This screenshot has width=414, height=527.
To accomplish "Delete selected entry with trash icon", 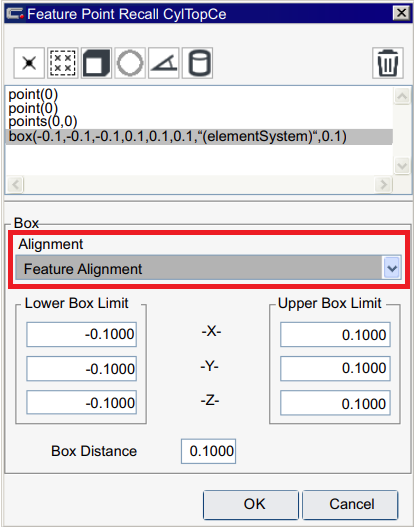I will coord(388,63).
